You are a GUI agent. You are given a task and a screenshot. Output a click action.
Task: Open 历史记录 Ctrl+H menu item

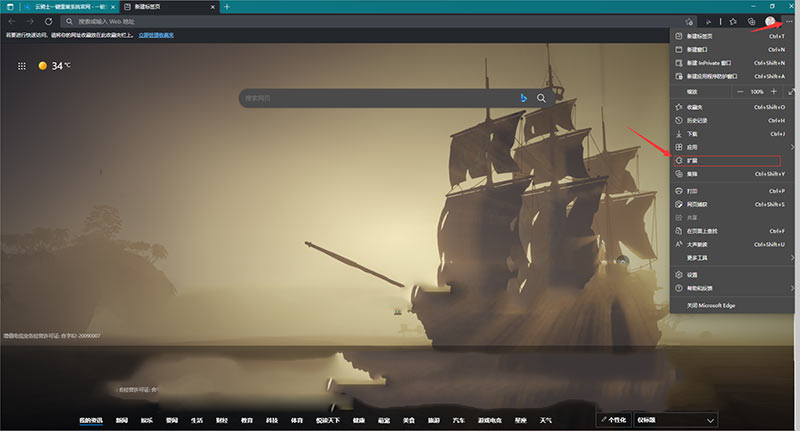click(x=732, y=120)
